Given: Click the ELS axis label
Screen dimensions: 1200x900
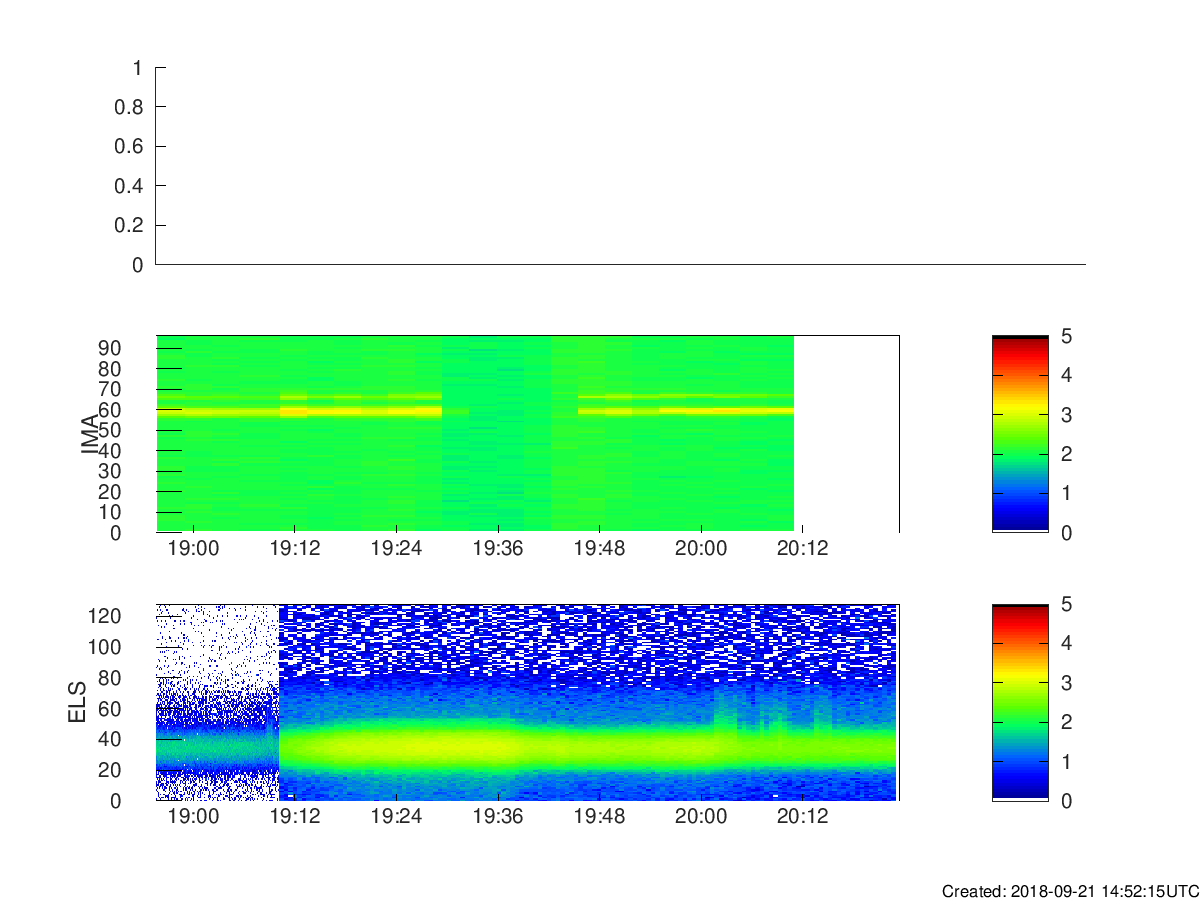Looking at the screenshot, I should pyautogui.click(x=79, y=702).
